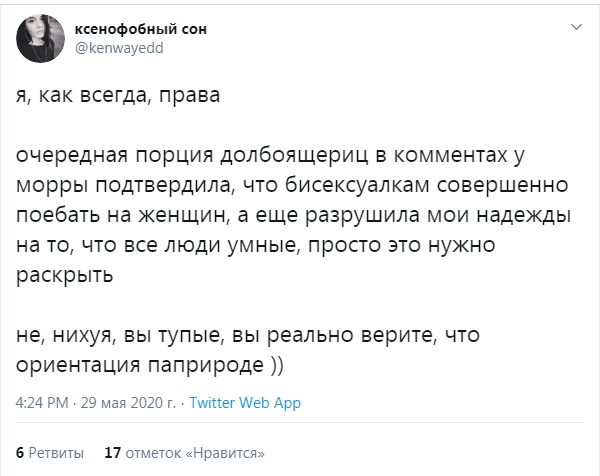Click the profile avatar of ксенофобный сон
Image resolution: width=600 pixels, height=476 pixels.
tap(40, 38)
